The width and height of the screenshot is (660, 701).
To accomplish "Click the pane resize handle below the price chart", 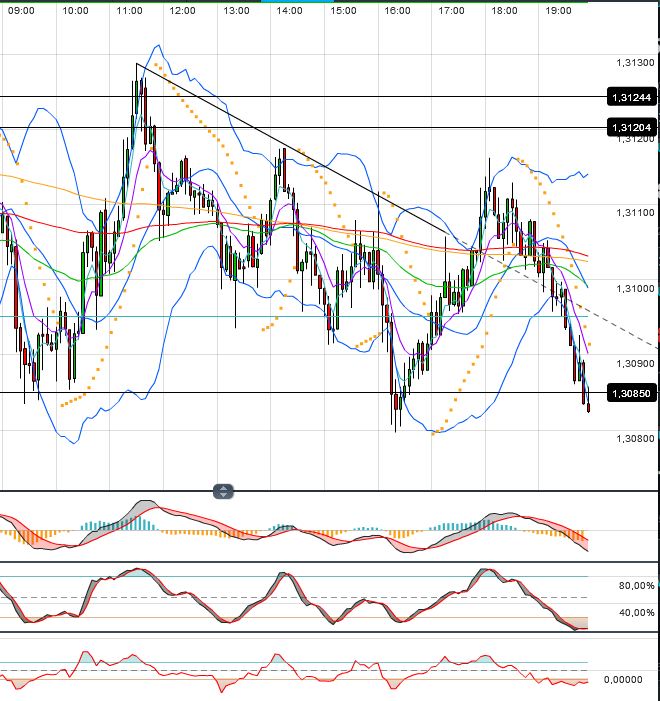I will pyautogui.click(x=223, y=491).
